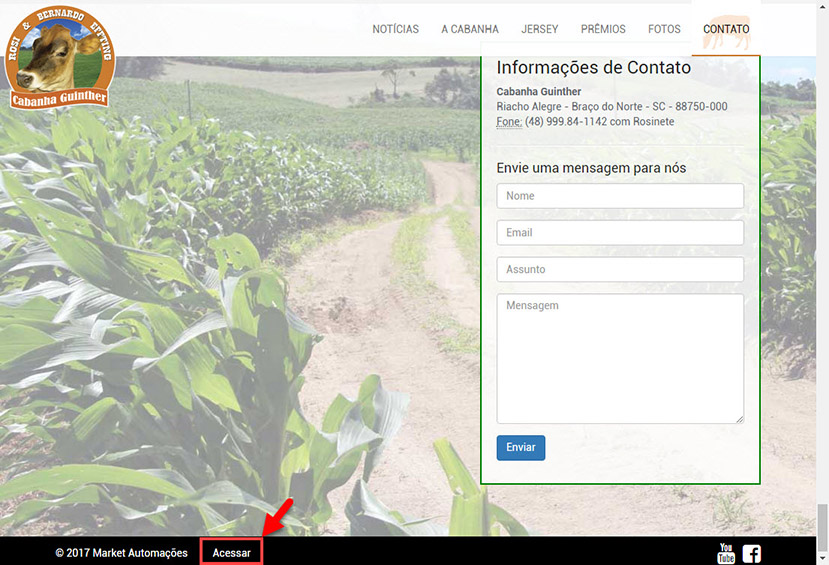Select the Jersey menu item
Viewport: 829px width, 565px height.
pyautogui.click(x=539, y=29)
